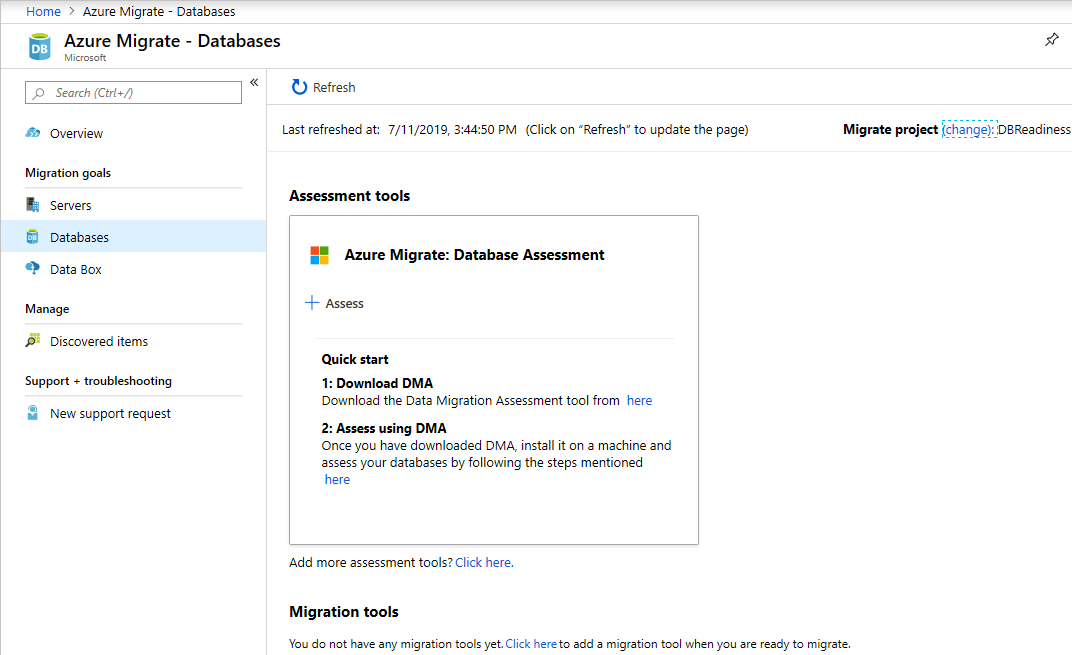Click the Databases icon in sidebar
The image size is (1072, 655).
[x=32, y=237]
